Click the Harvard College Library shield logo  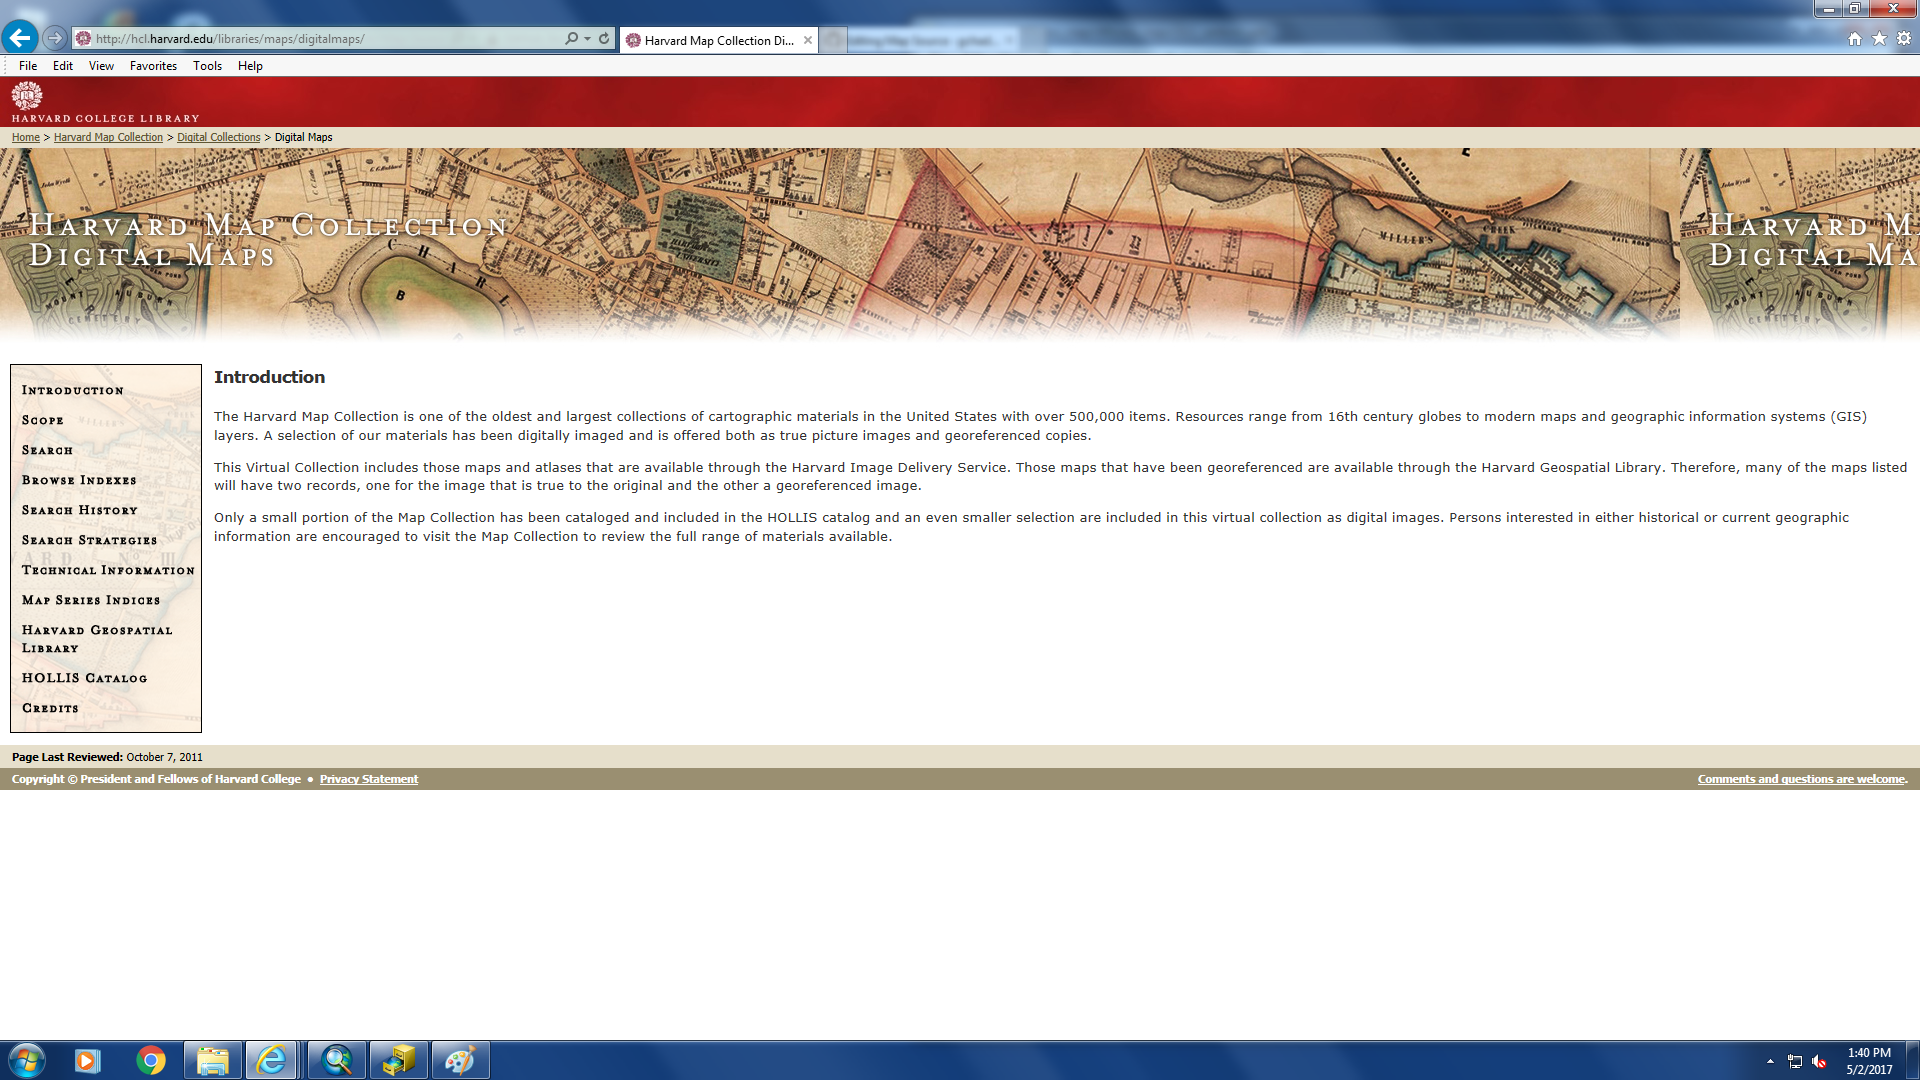click(x=27, y=96)
